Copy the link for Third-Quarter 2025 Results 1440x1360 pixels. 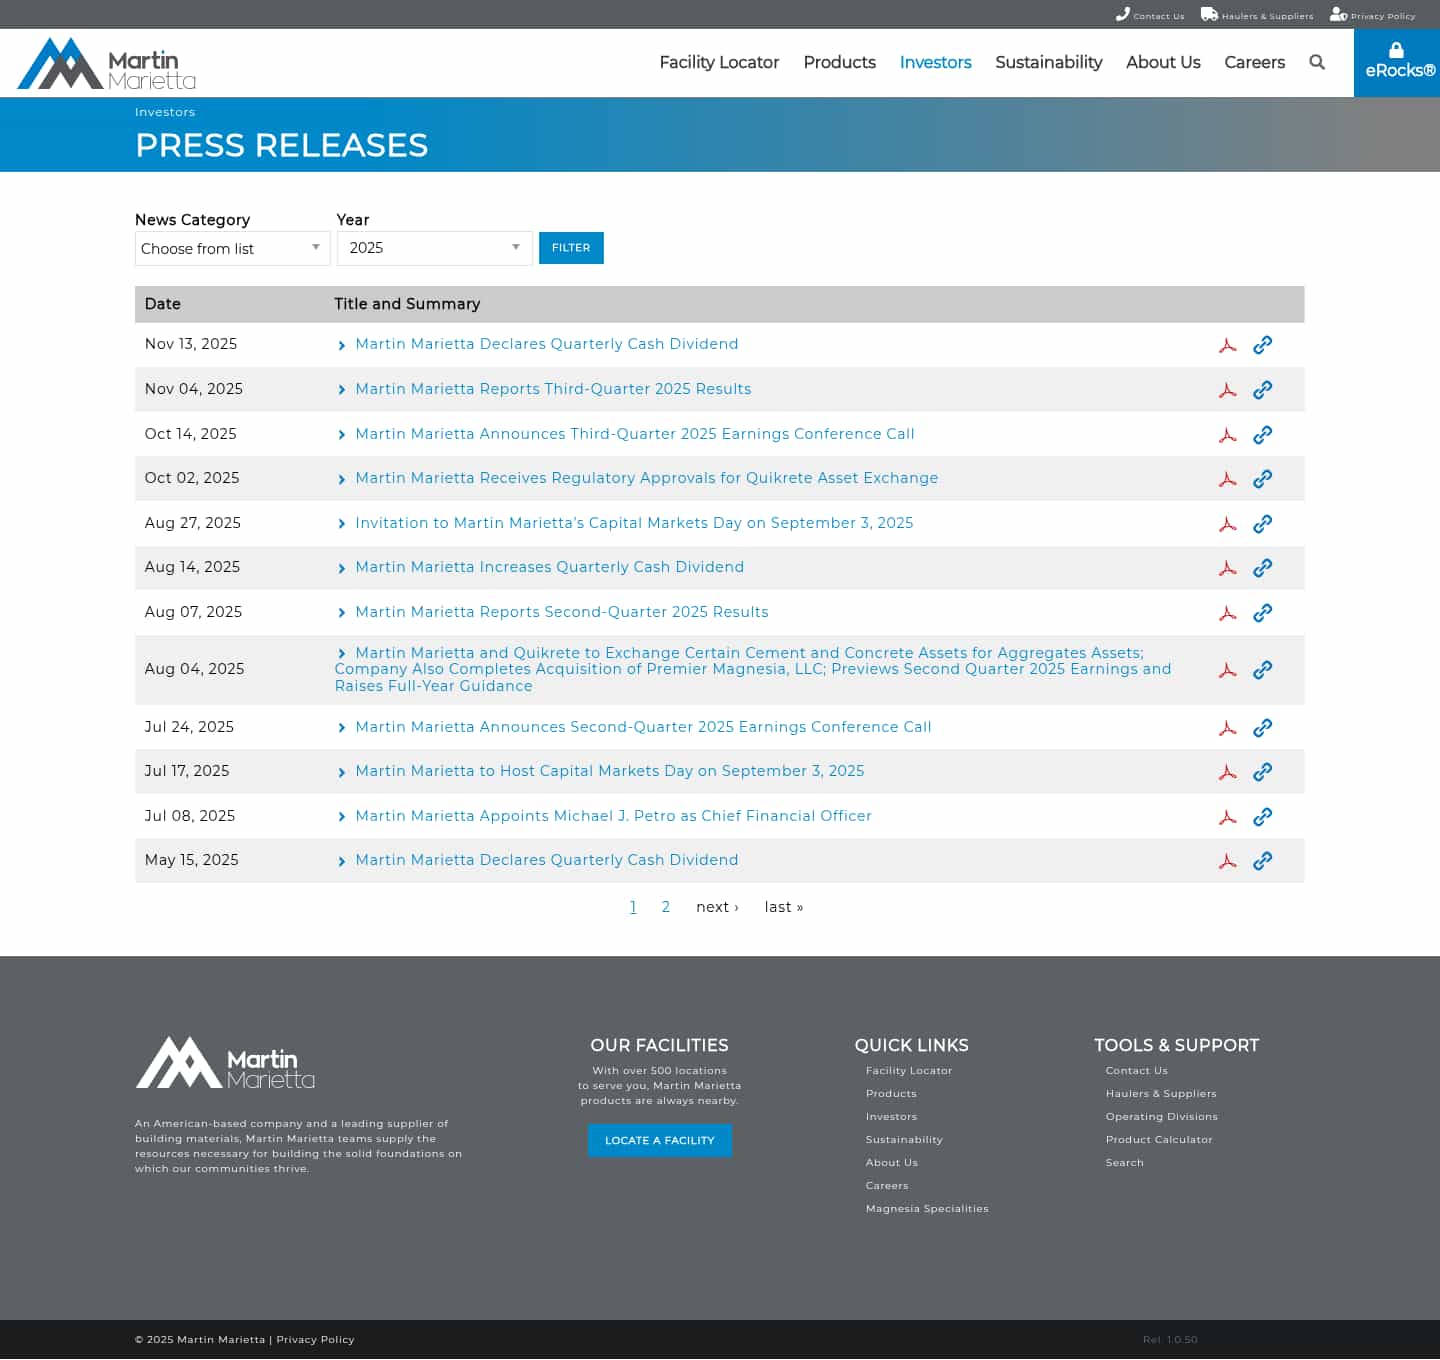(x=1263, y=390)
